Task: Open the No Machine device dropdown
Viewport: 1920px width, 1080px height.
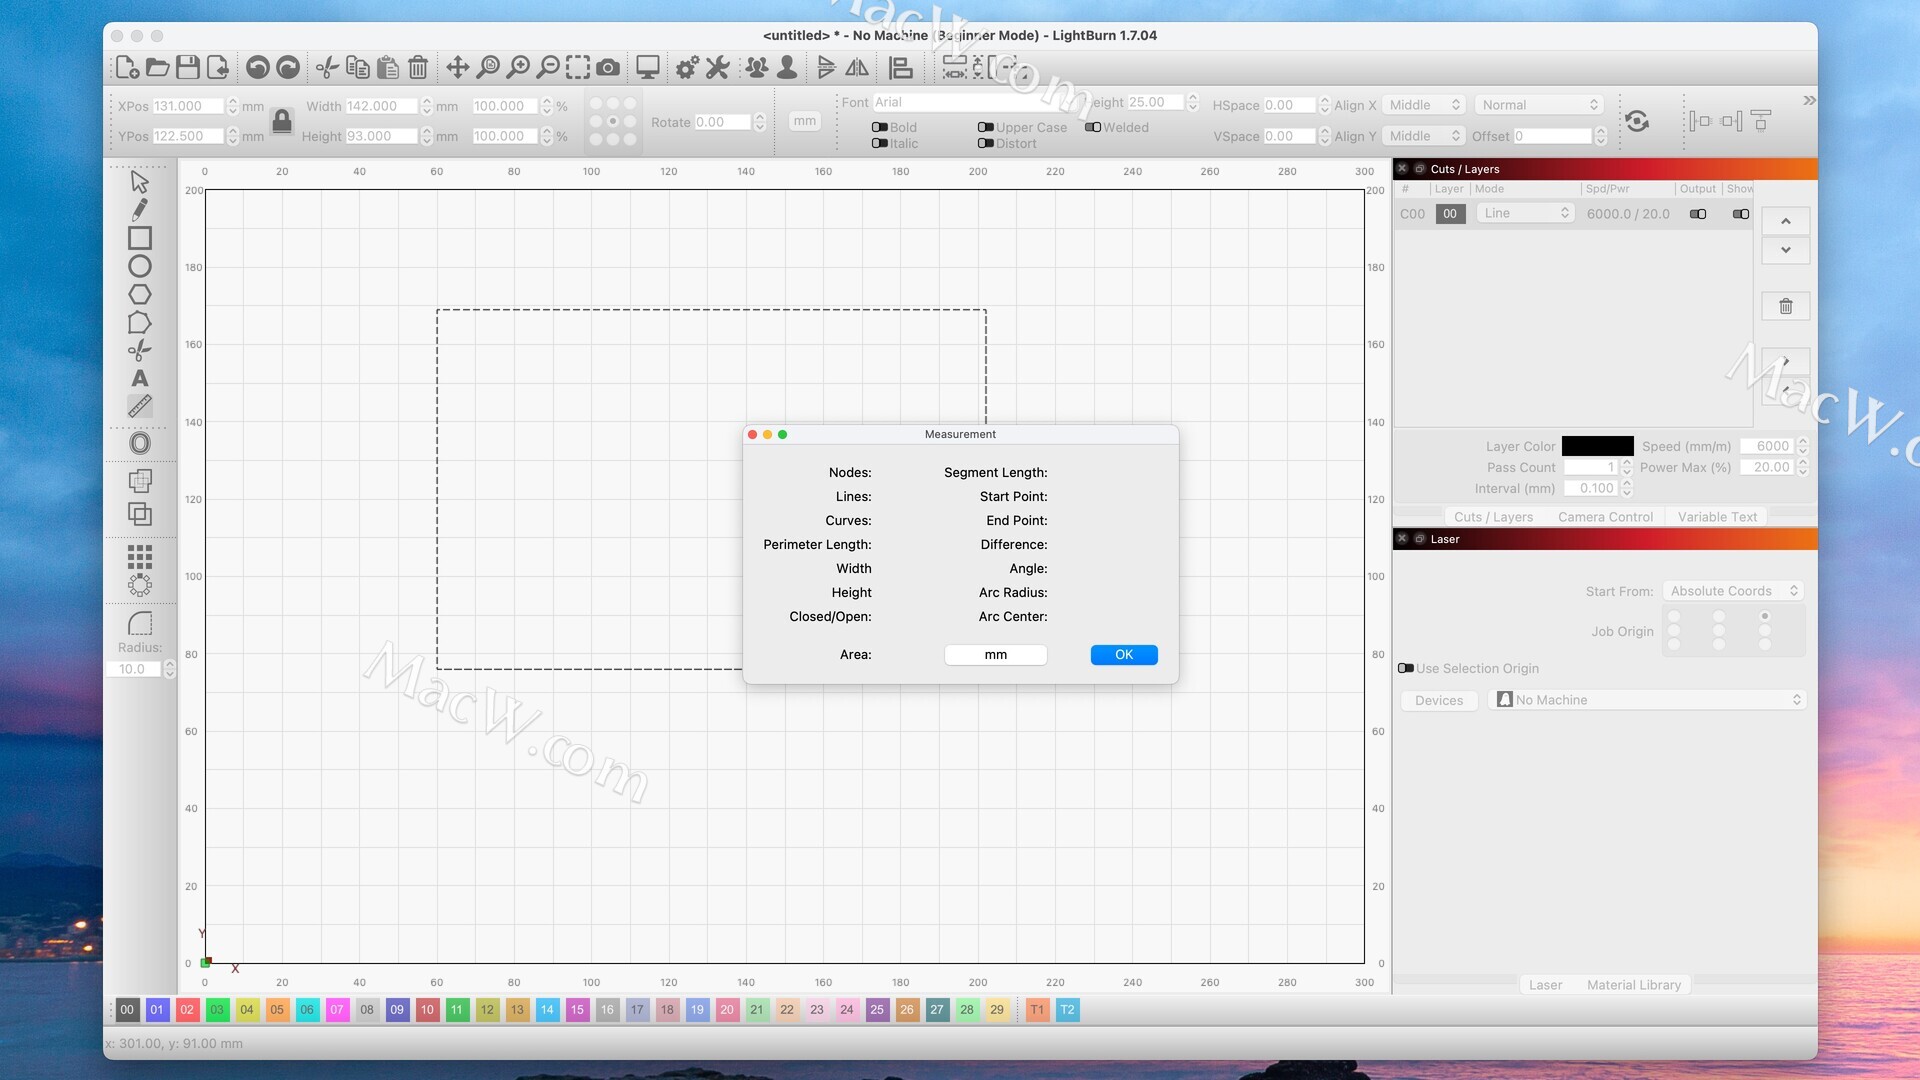Action: pyautogui.click(x=1650, y=700)
